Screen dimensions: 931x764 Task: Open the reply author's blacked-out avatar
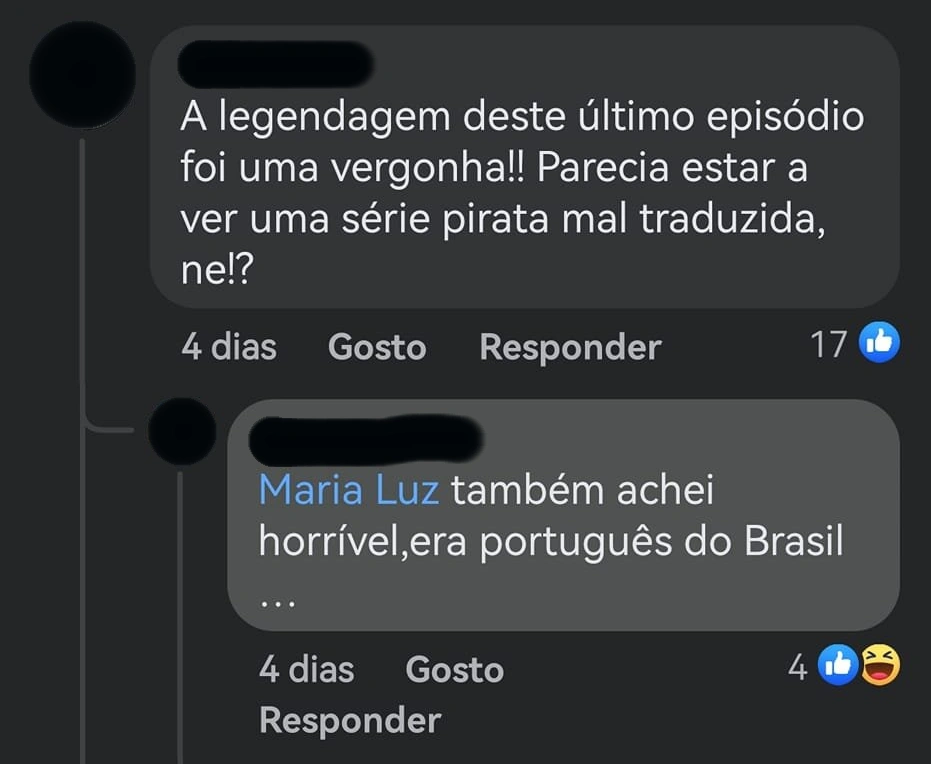click(182, 432)
